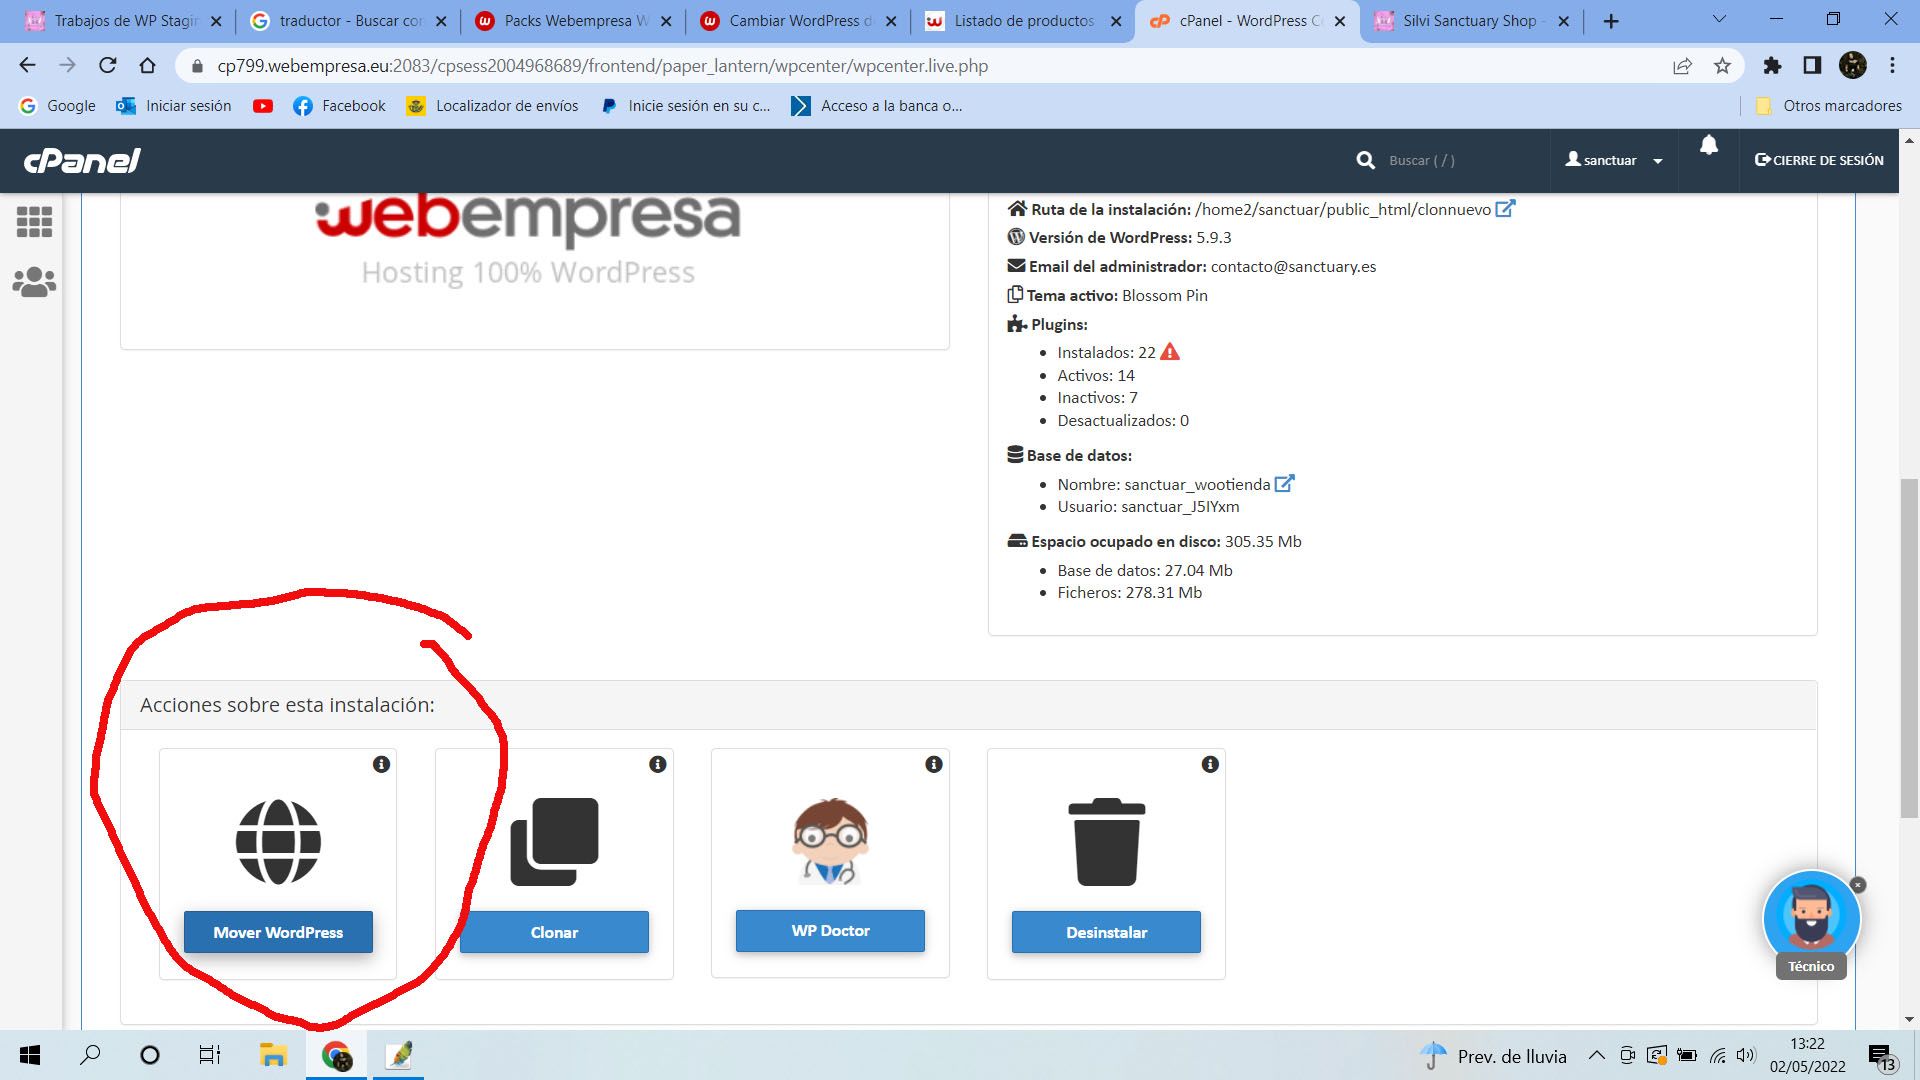Open Facebook bookmark
Viewport: 1920px width, 1080px height.
coord(339,106)
